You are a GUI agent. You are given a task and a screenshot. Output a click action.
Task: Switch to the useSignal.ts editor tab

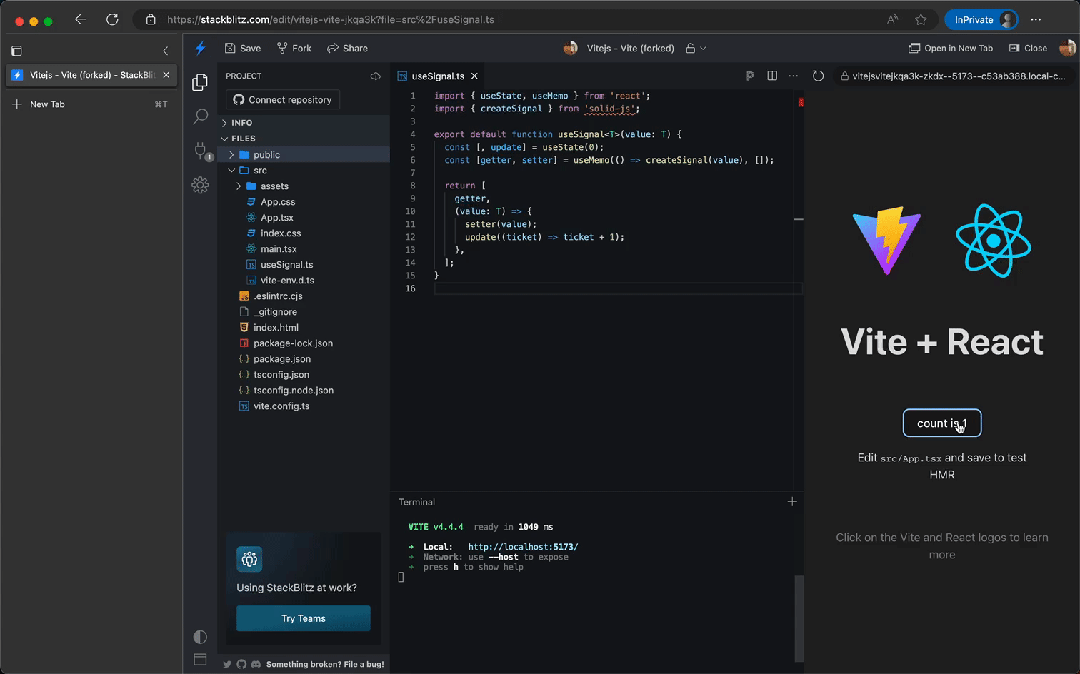click(x=437, y=76)
